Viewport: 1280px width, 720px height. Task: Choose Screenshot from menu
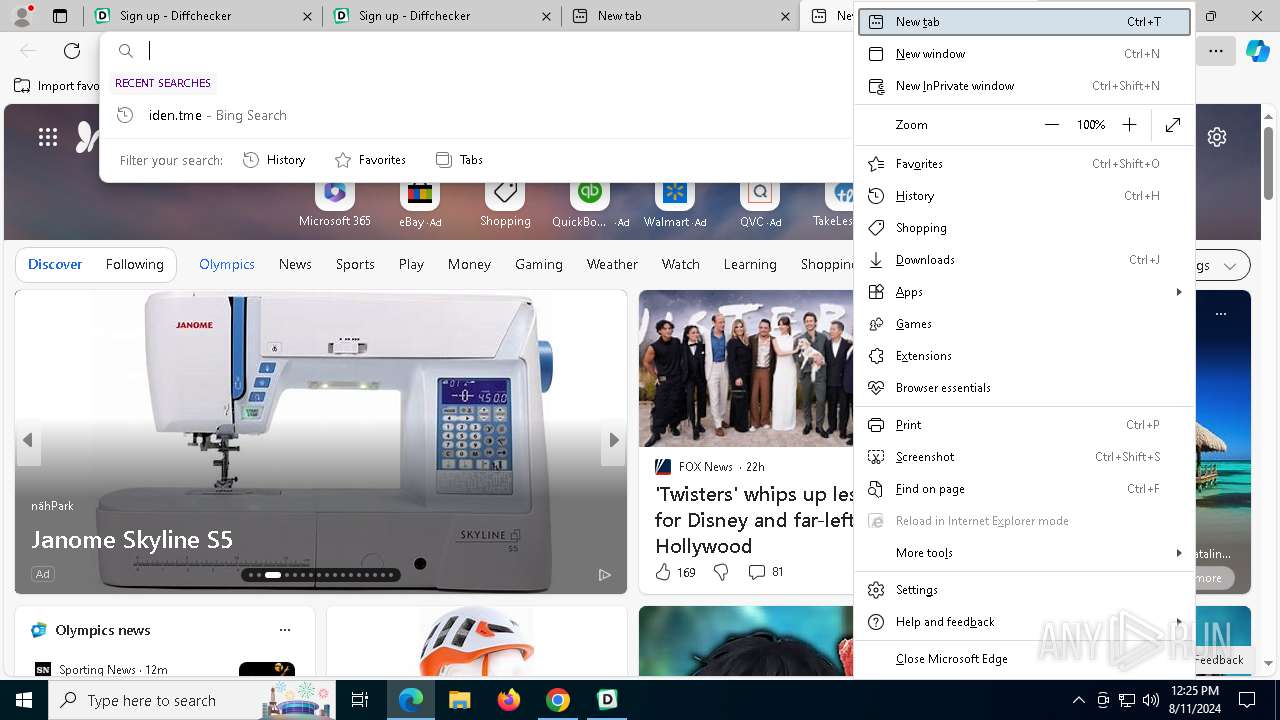pyautogui.click(x=1025, y=457)
